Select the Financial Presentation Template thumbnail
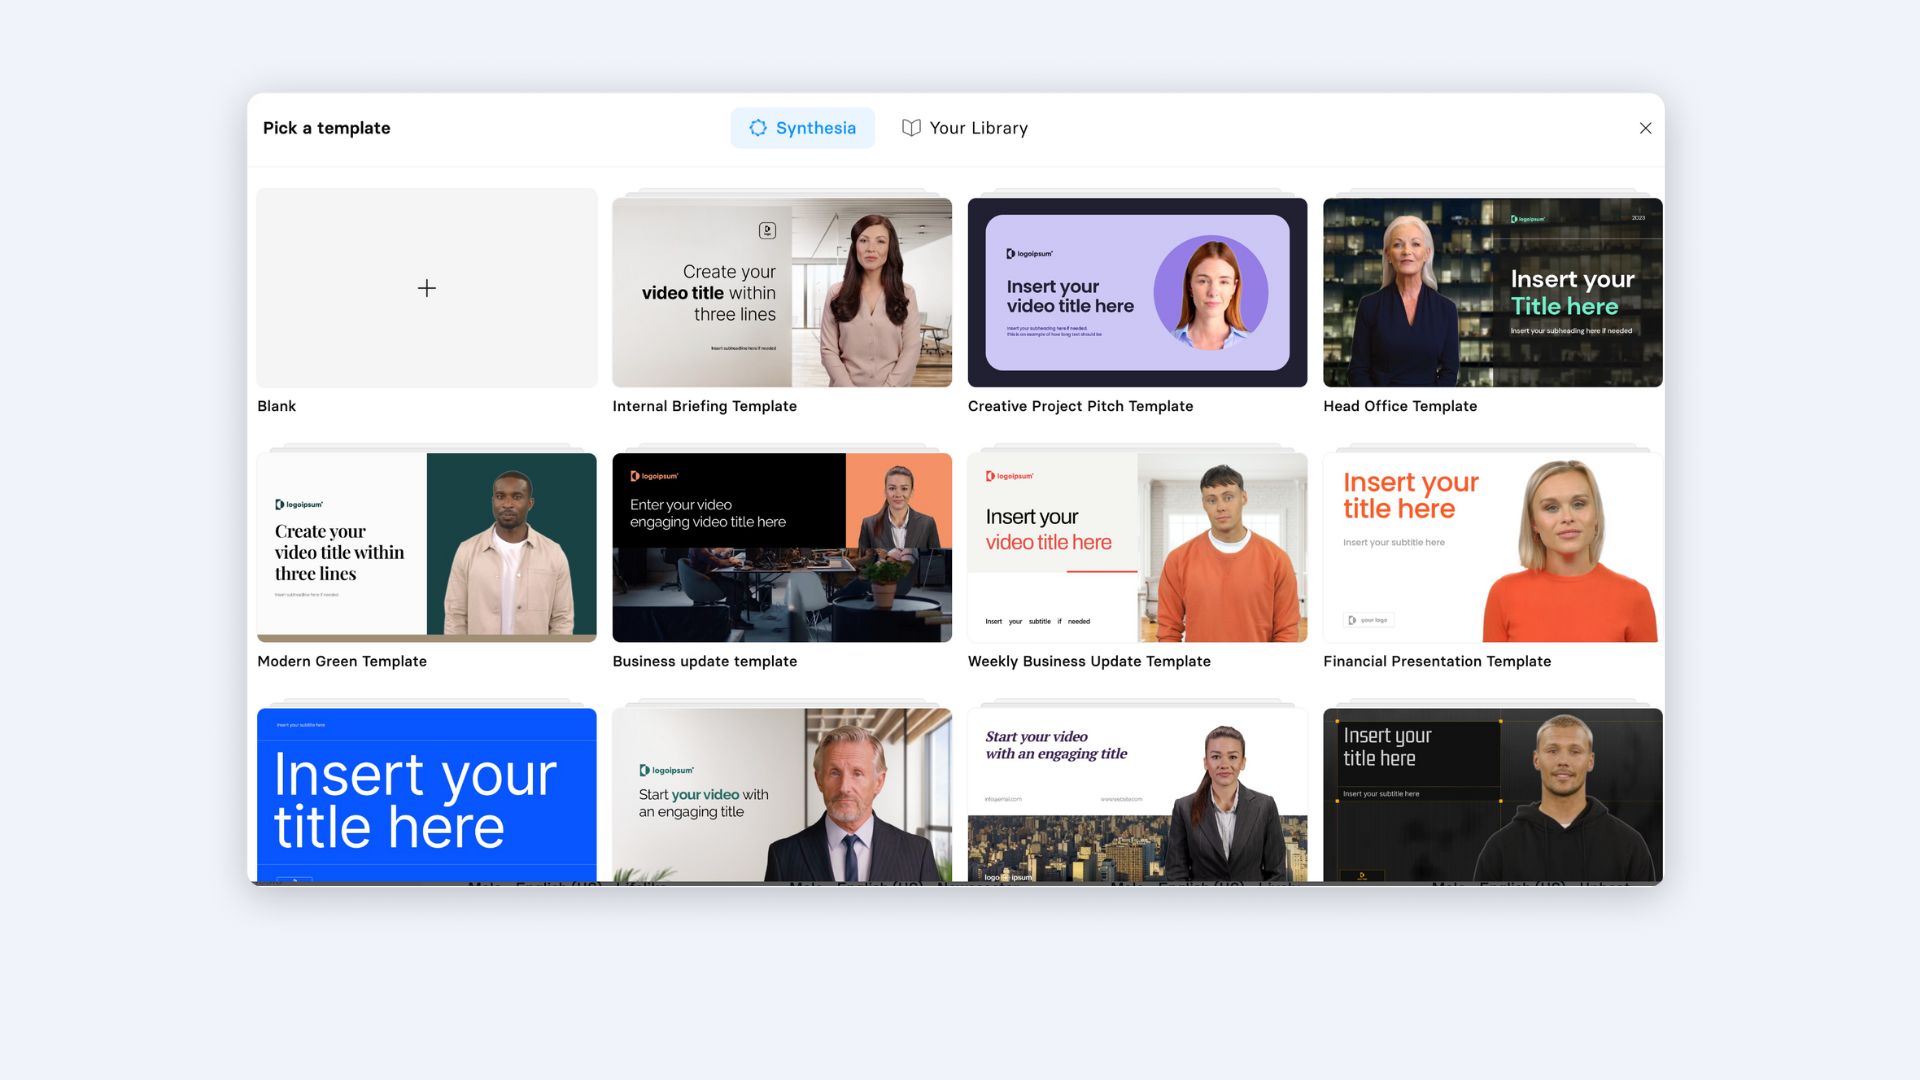The width and height of the screenshot is (1920, 1080). [x=1493, y=547]
